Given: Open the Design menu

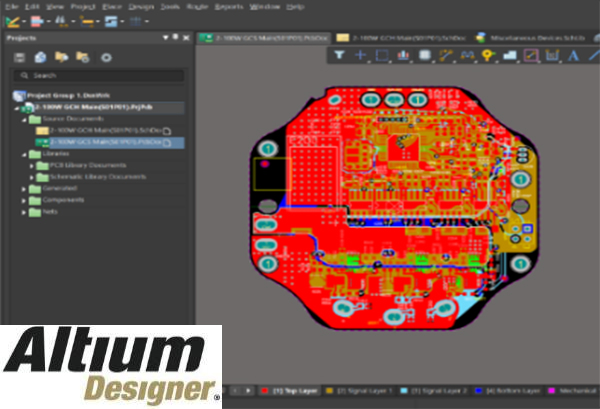Looking at the screenshot, I should coord(141,7).
